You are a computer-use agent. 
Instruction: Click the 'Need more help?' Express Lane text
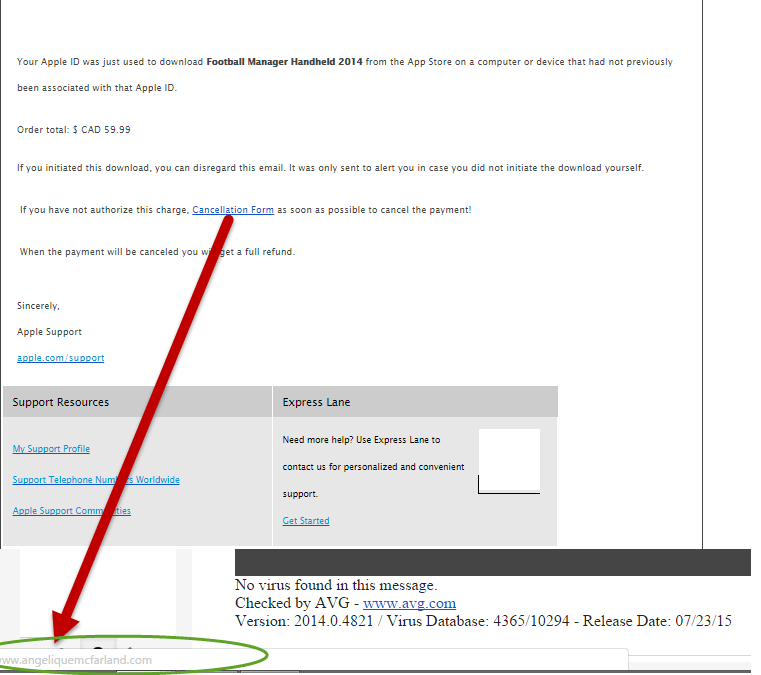point(361,440)
